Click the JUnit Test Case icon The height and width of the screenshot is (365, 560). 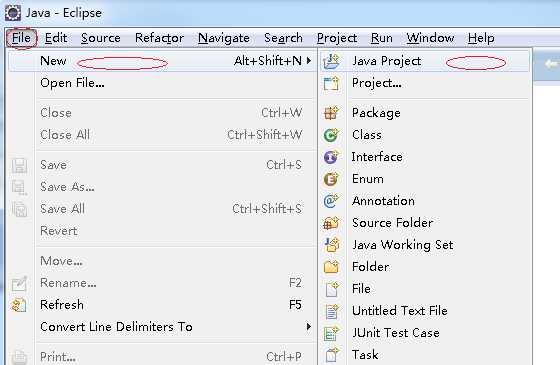[x=331, y=333]
